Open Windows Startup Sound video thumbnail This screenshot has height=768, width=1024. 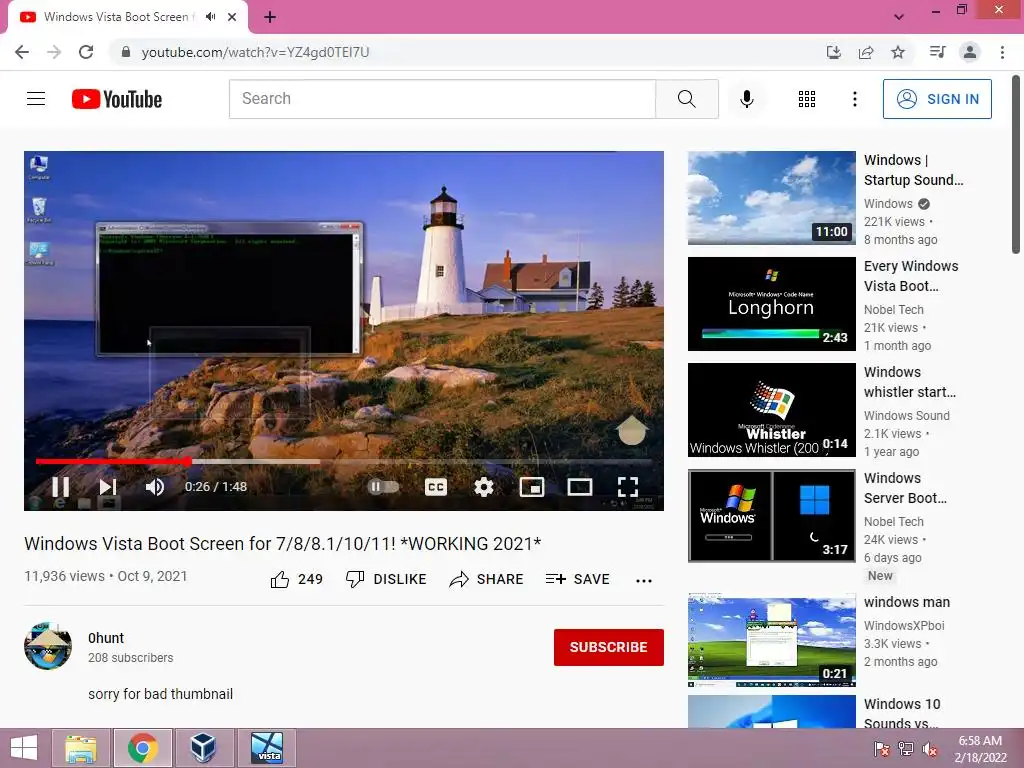(771, 198)
